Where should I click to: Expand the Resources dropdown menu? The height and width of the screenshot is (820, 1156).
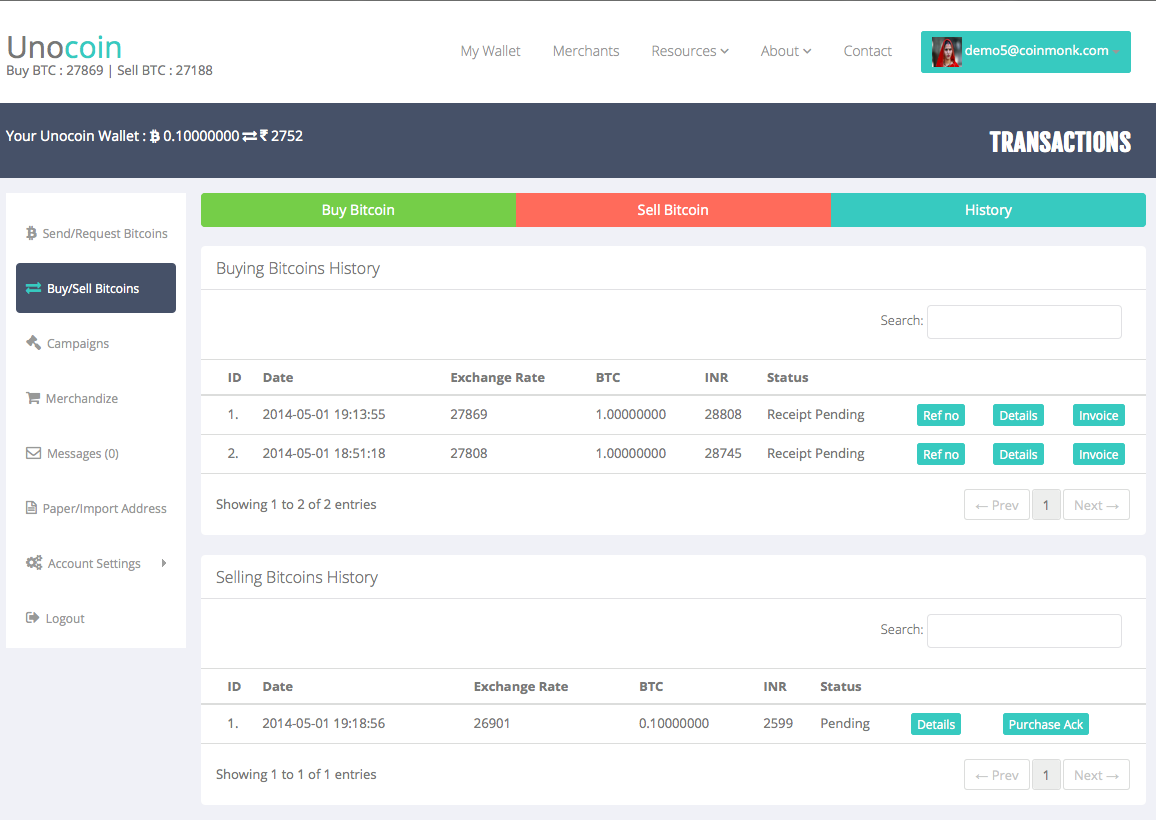690,51
